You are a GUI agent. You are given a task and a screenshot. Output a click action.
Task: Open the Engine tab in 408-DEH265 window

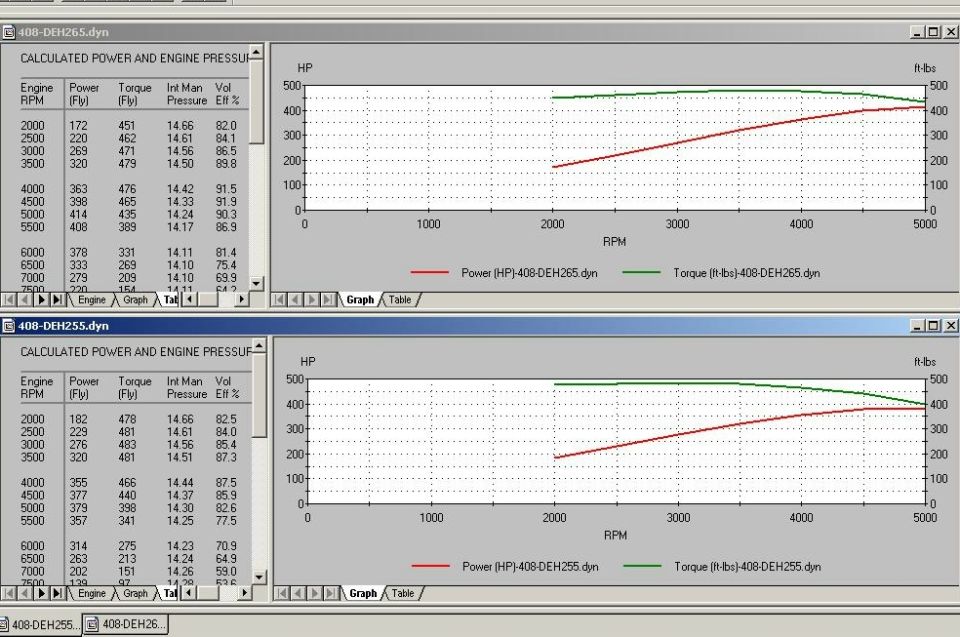[x=92, y=300]
